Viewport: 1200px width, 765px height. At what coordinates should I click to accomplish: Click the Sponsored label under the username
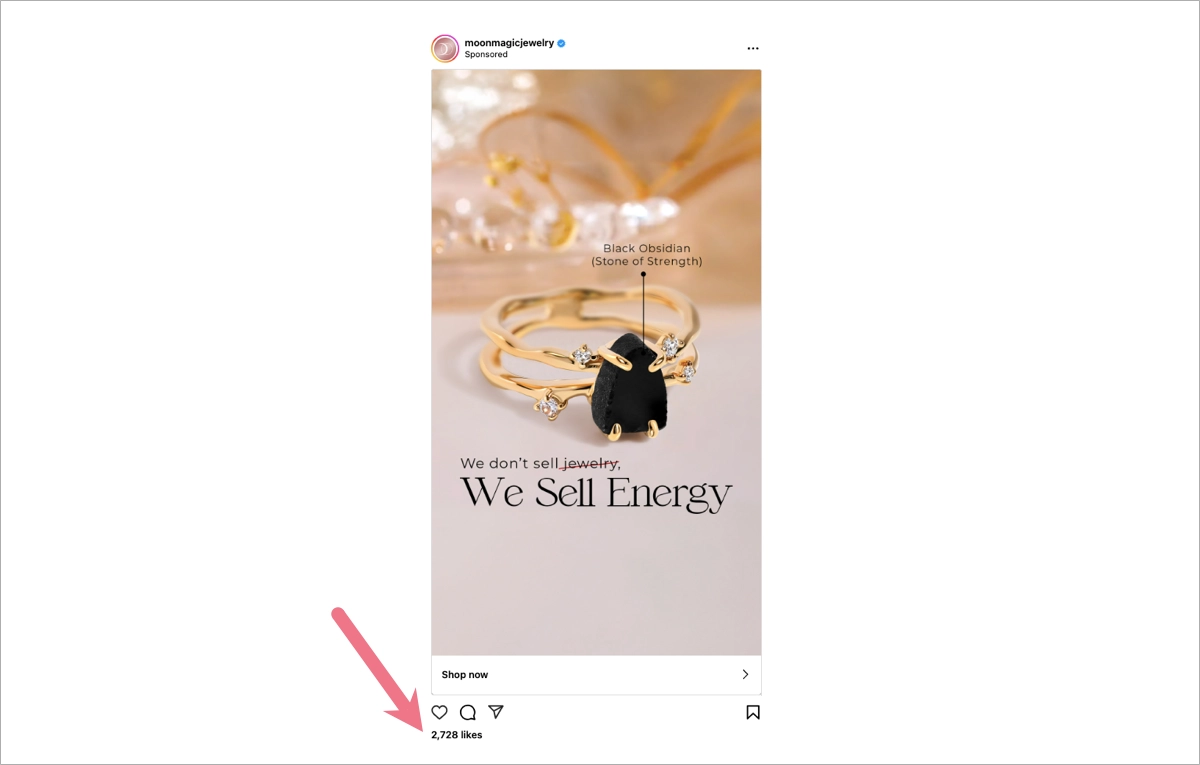[486, 54]
